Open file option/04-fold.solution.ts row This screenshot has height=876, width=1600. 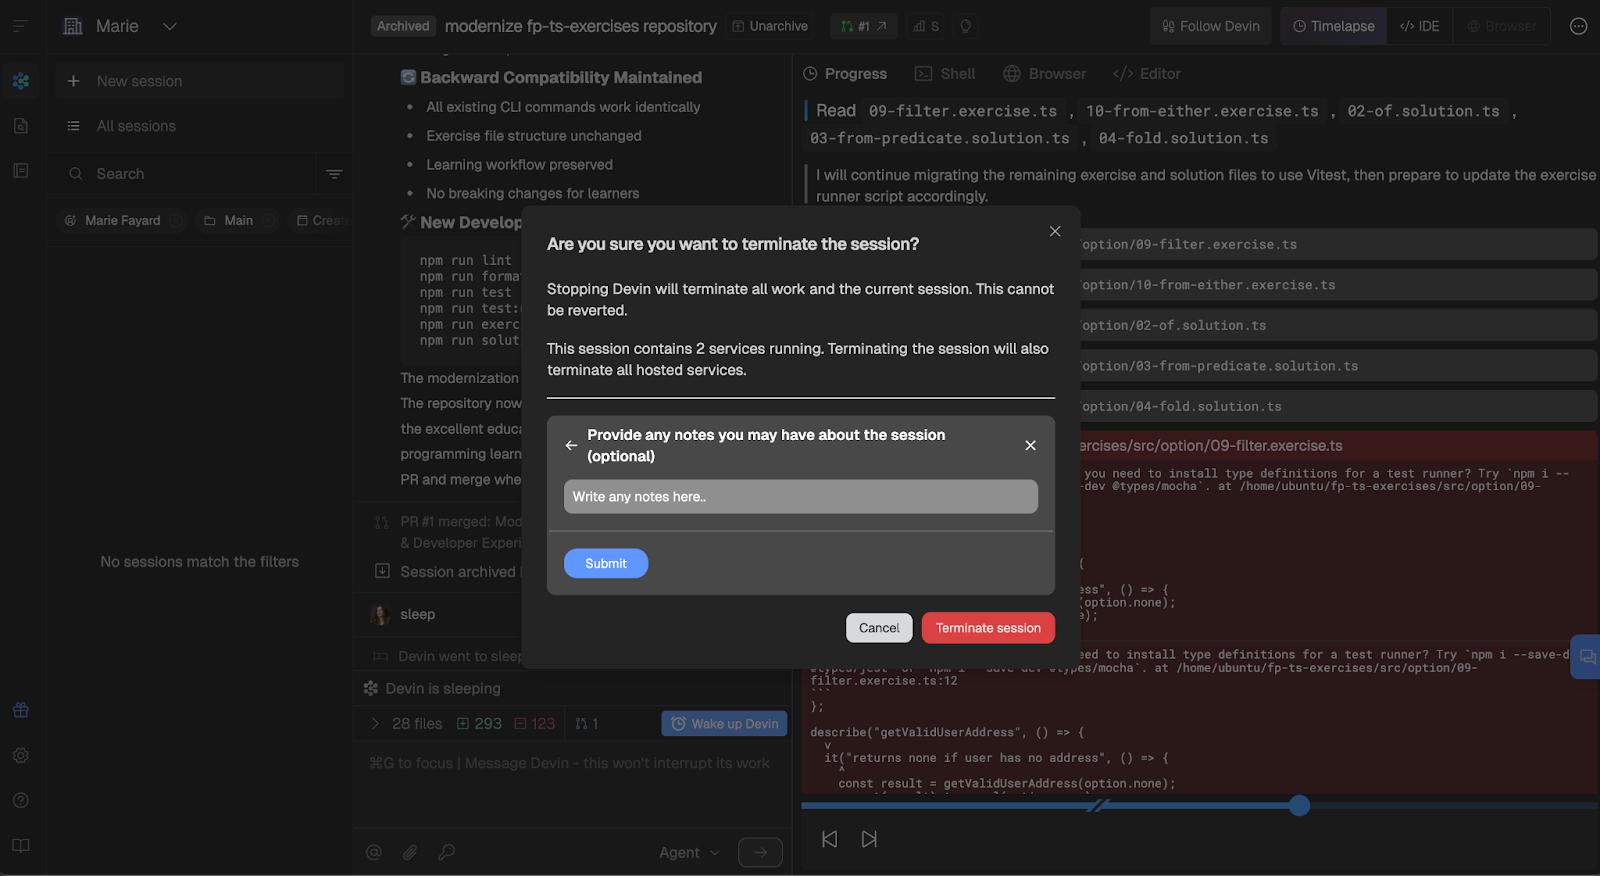click(1338, 406)
